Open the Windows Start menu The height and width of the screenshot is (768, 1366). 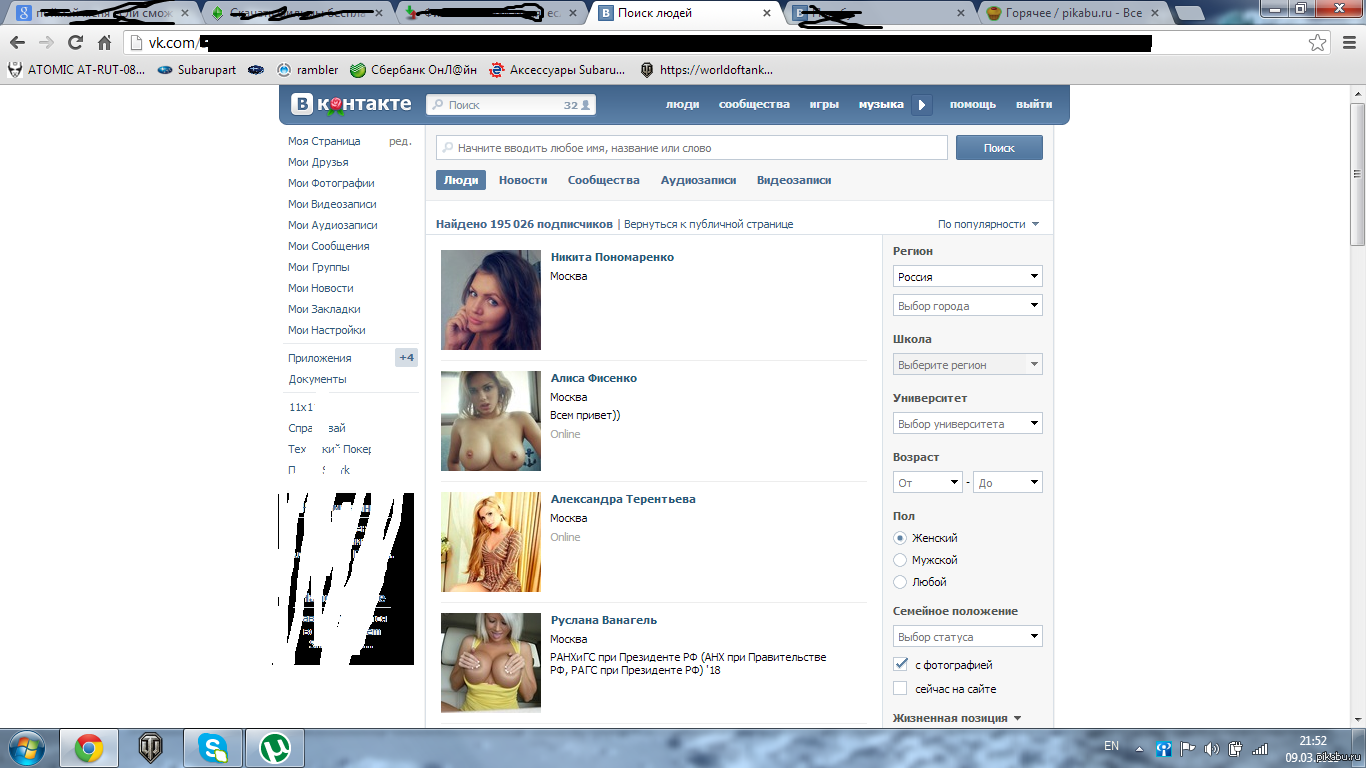coord(24,748)
